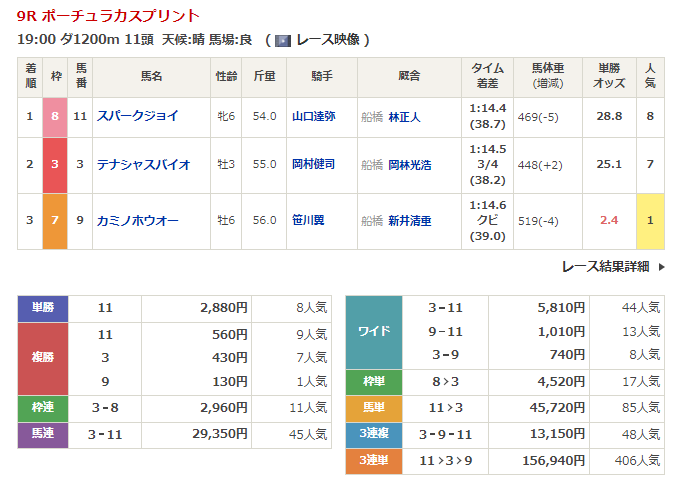Open jockey 笹川翼 profile

pyautogui.click(x=308, y=219)
